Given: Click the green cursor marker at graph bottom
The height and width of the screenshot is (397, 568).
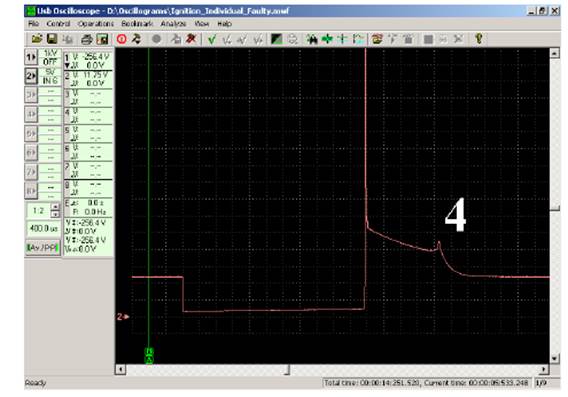Looking at the screenshot, I should [x=149, y=355].
